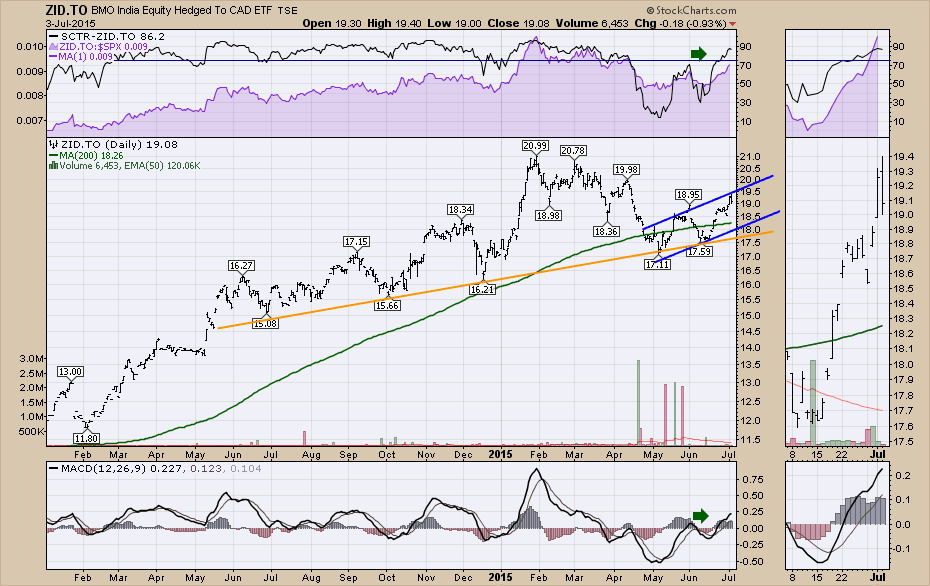Click the 13.00 price label
This screenshot has height=586, width=930.
[70, 371]
